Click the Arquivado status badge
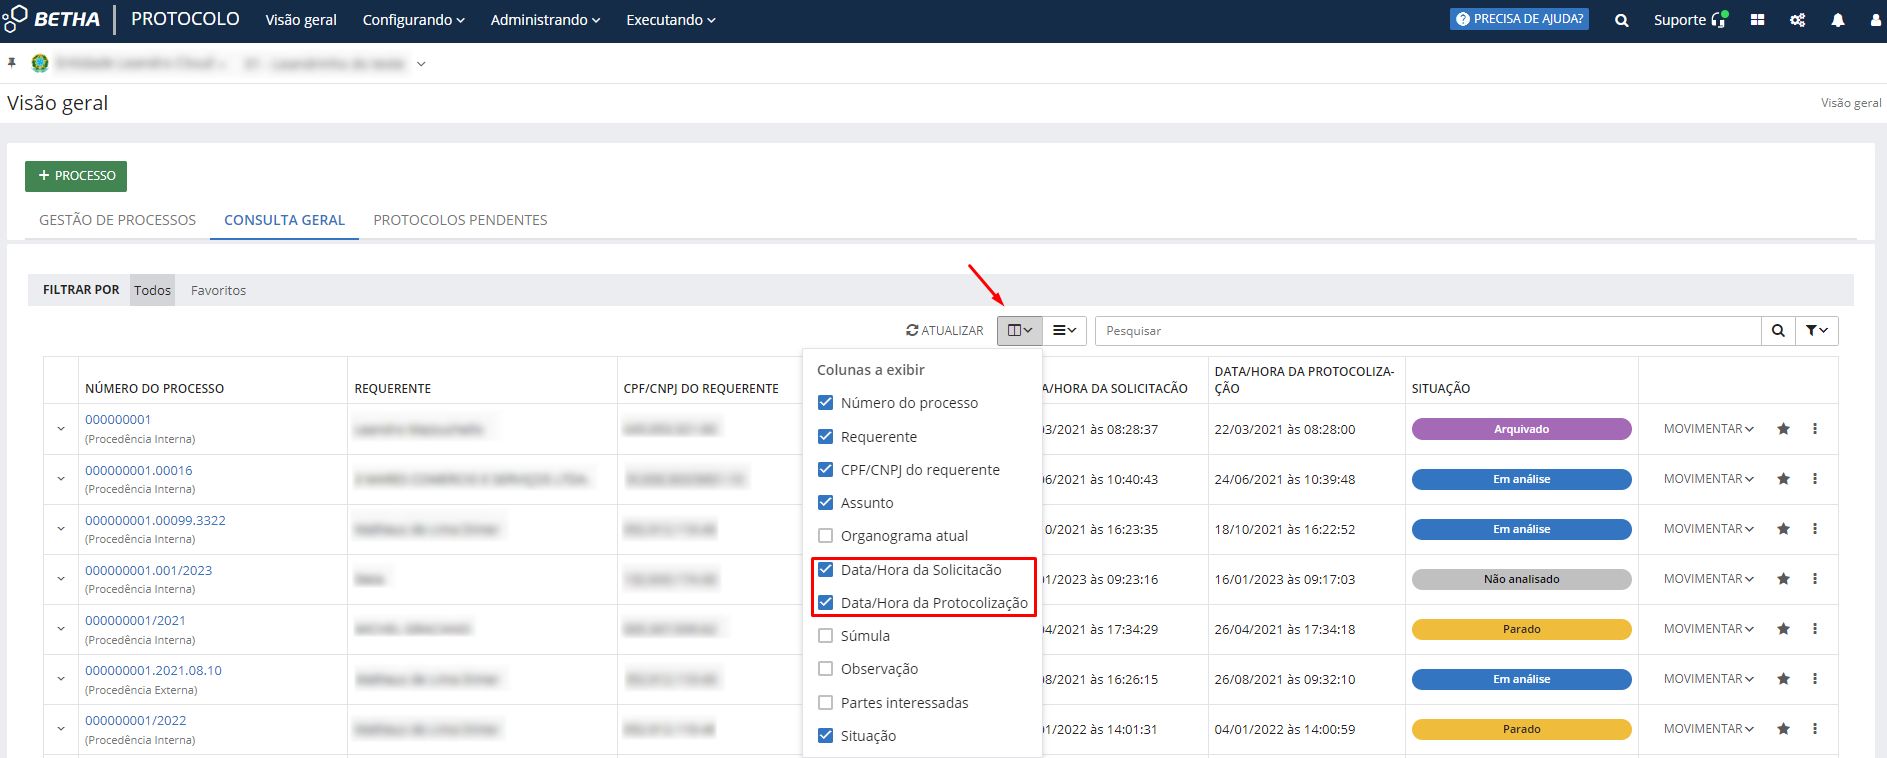 1521,429
